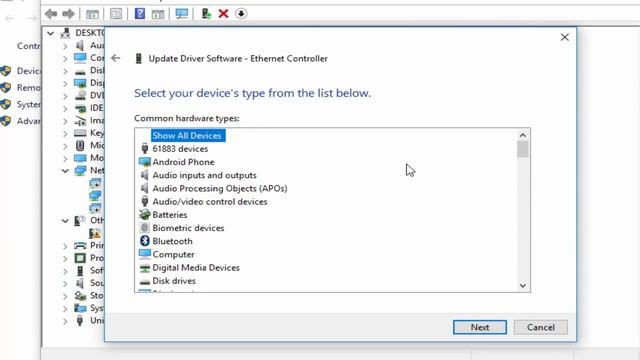
Task: Expand the DVD drives tree node
Action: point(65,96)
